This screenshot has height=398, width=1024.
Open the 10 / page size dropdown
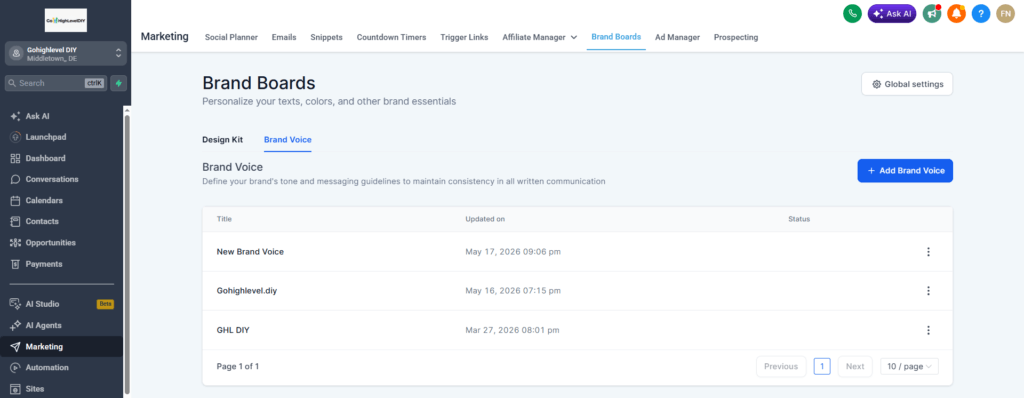909,367
